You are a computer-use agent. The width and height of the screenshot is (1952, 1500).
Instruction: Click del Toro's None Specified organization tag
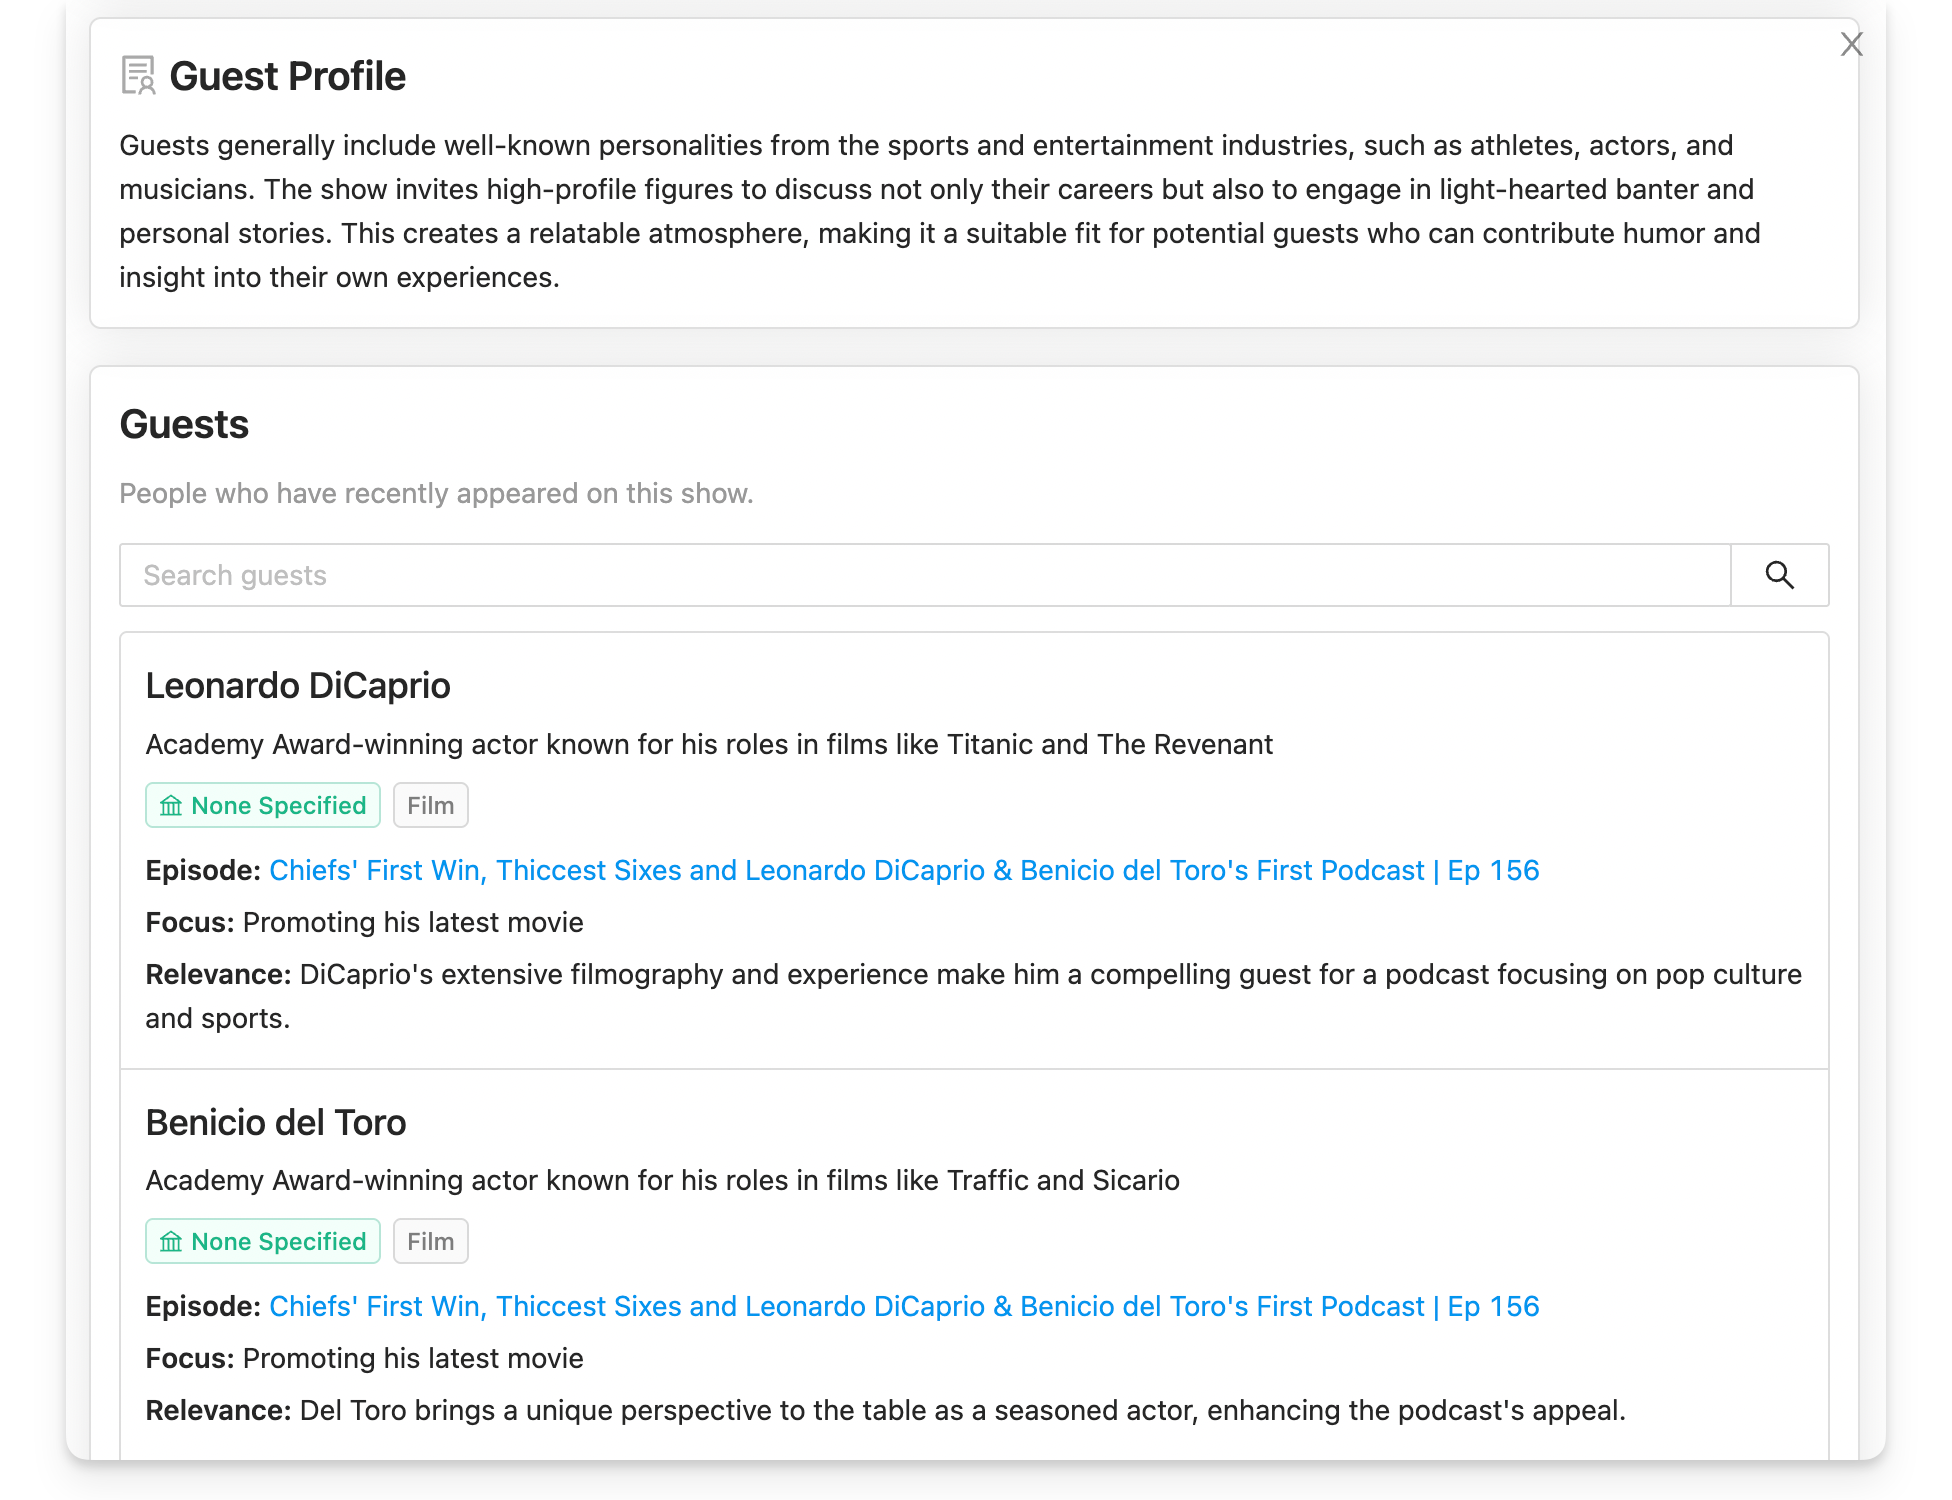pyautogui.click(x=263, y=1241)
